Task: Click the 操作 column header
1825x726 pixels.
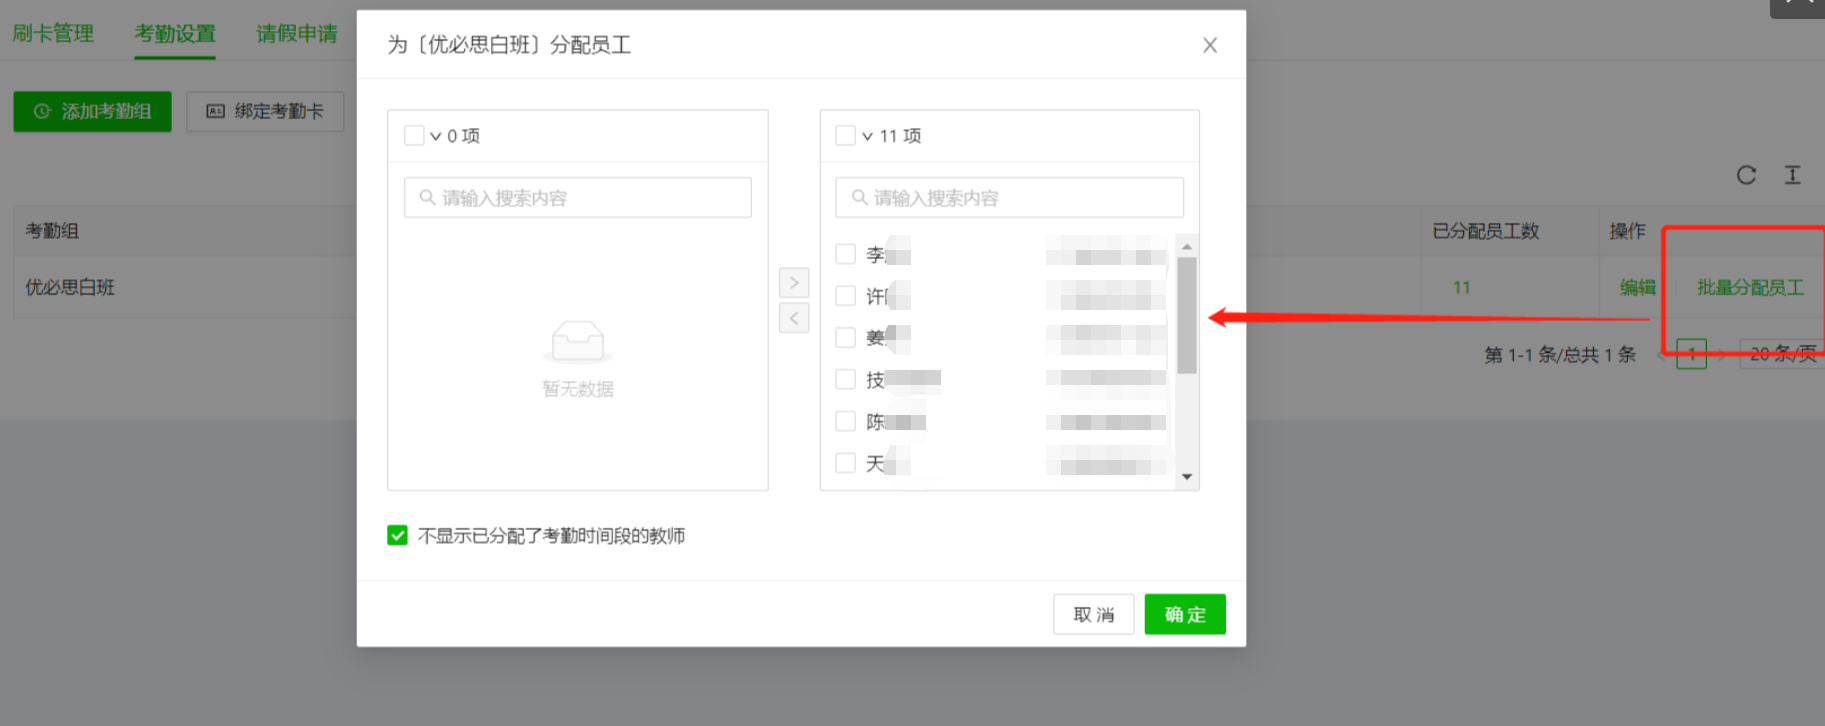Action: click(1627, 231)
